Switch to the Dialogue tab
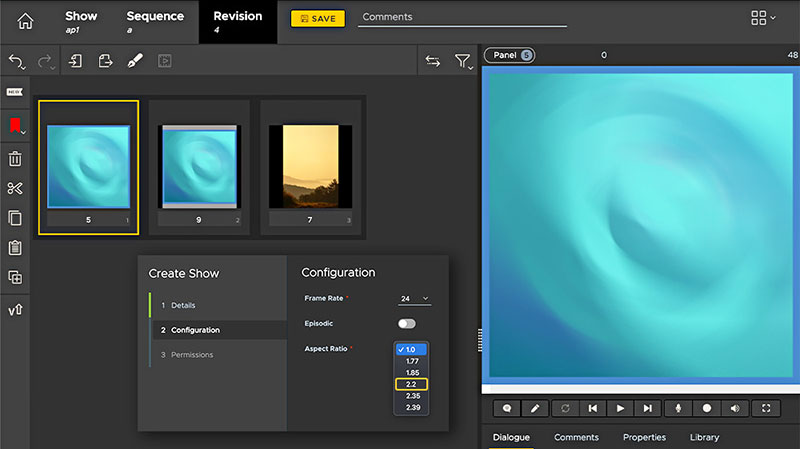Image resolution: width=800 pixels, height=449 pixels. tap(511, 437)
